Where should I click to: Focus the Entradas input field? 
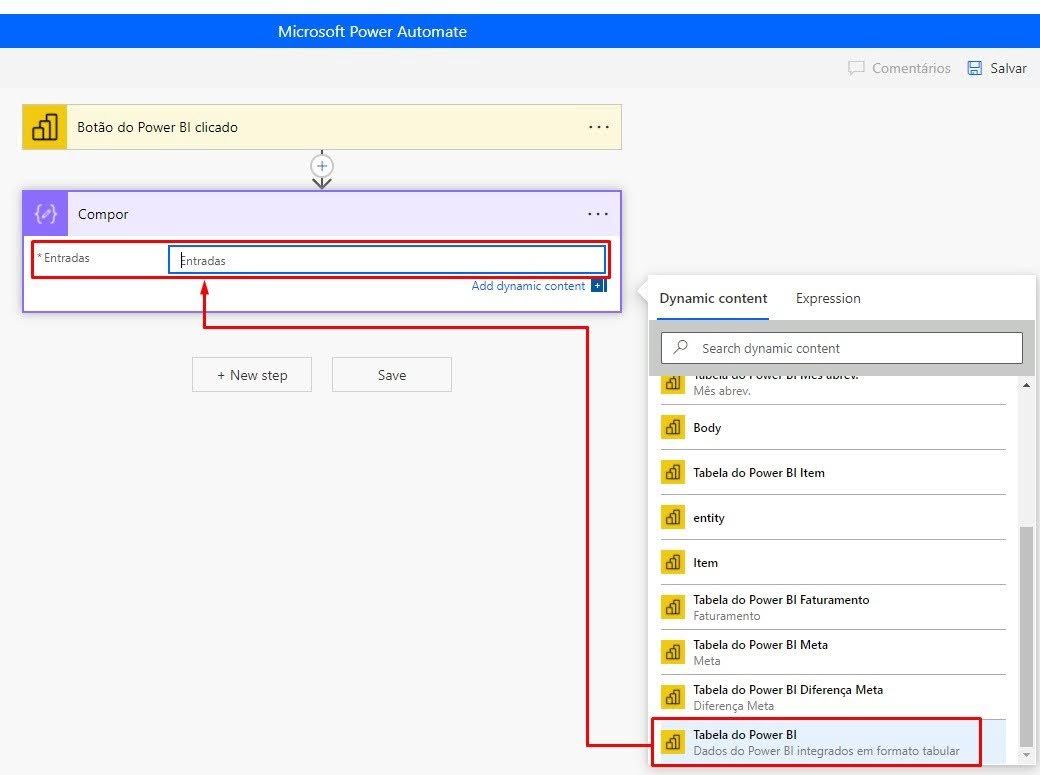coord(387,260)
